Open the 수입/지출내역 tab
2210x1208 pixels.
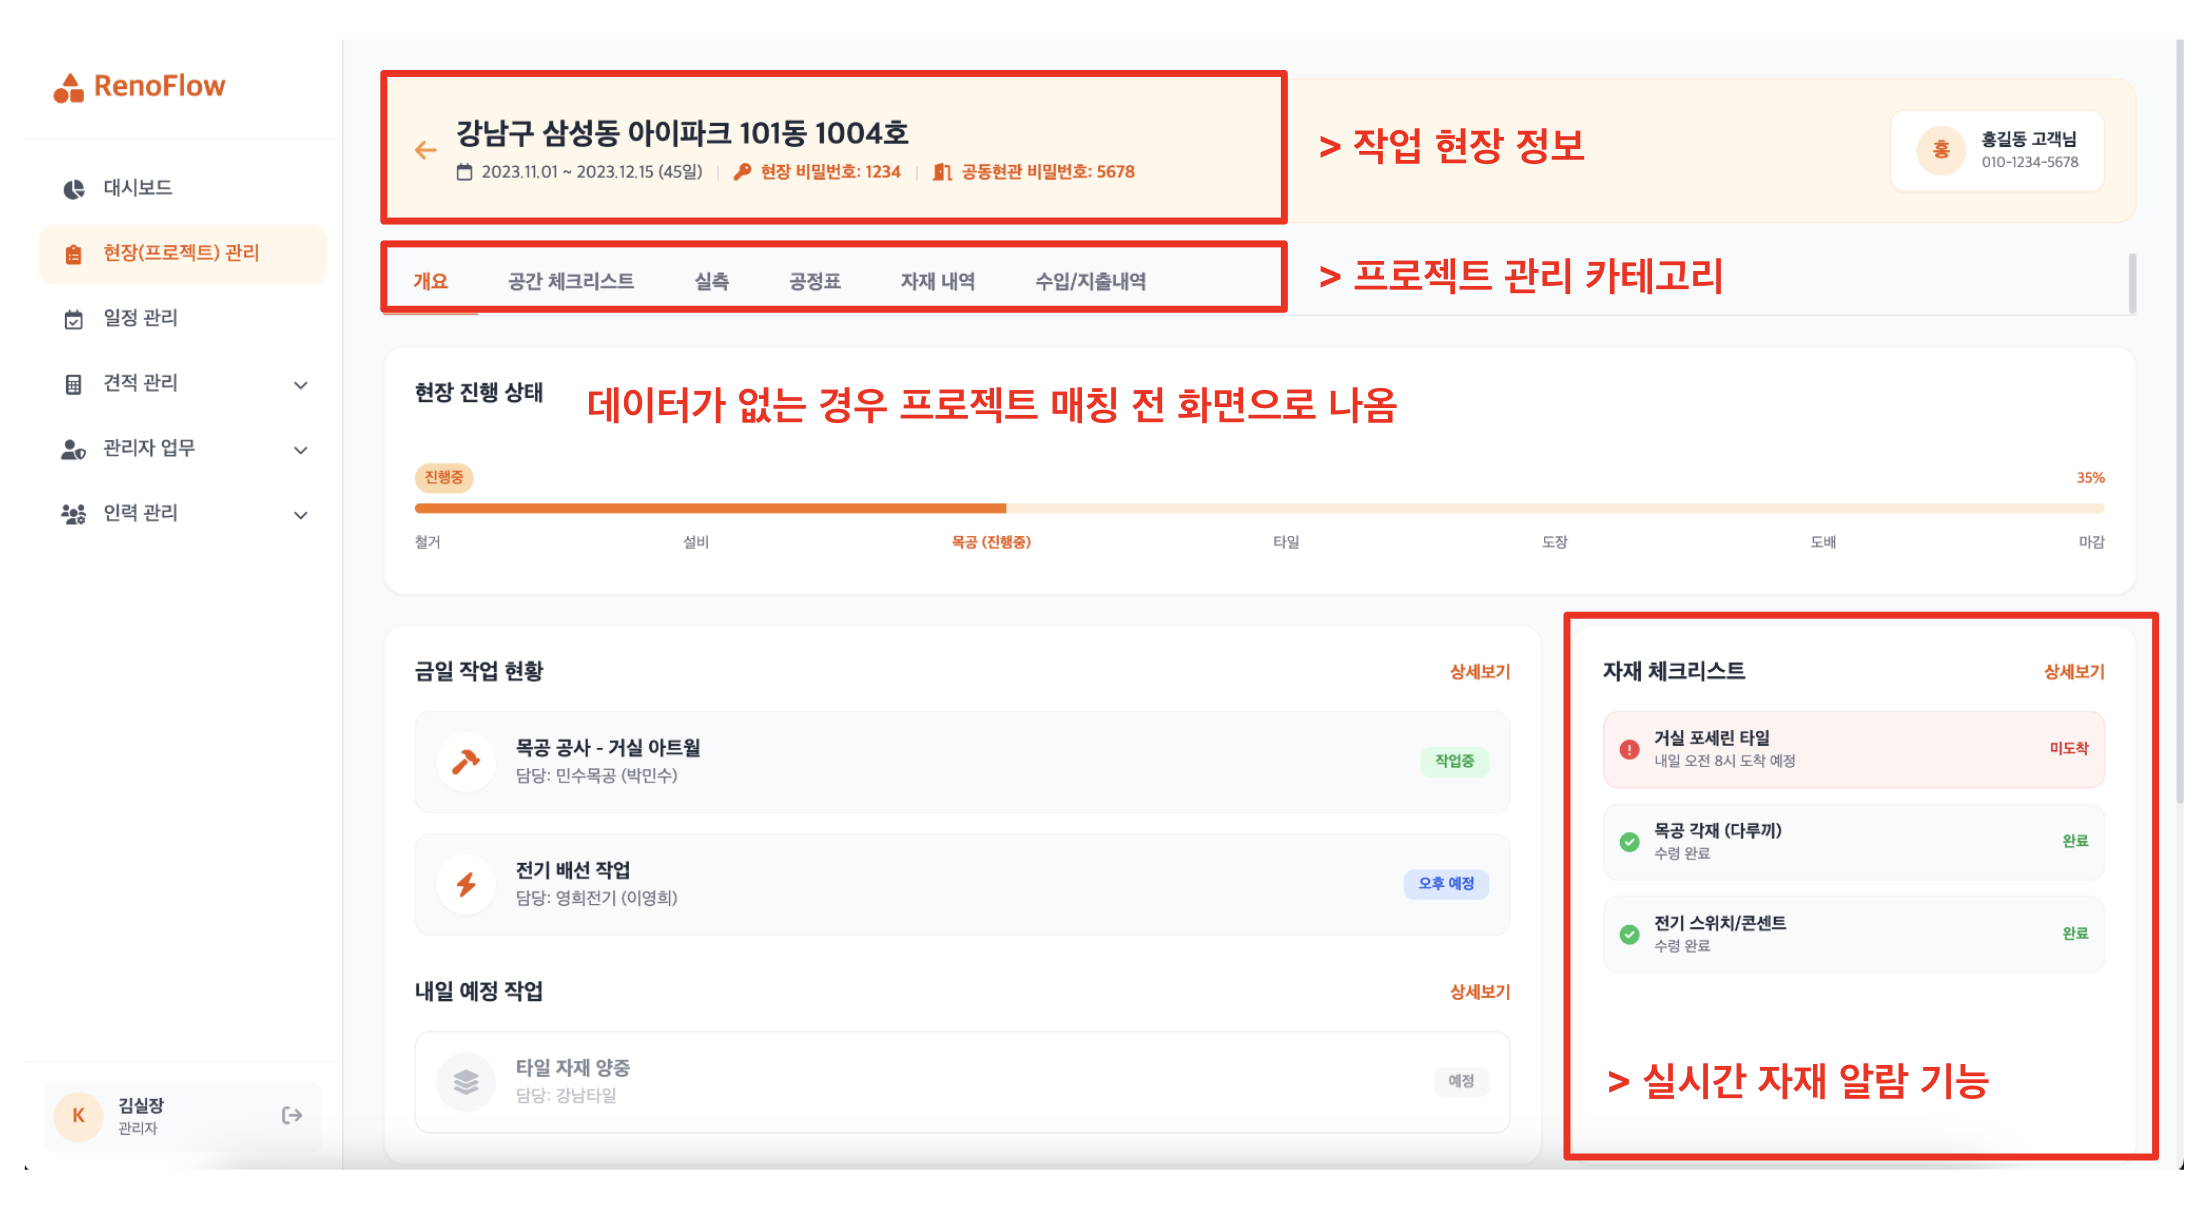click(1090, 281)
